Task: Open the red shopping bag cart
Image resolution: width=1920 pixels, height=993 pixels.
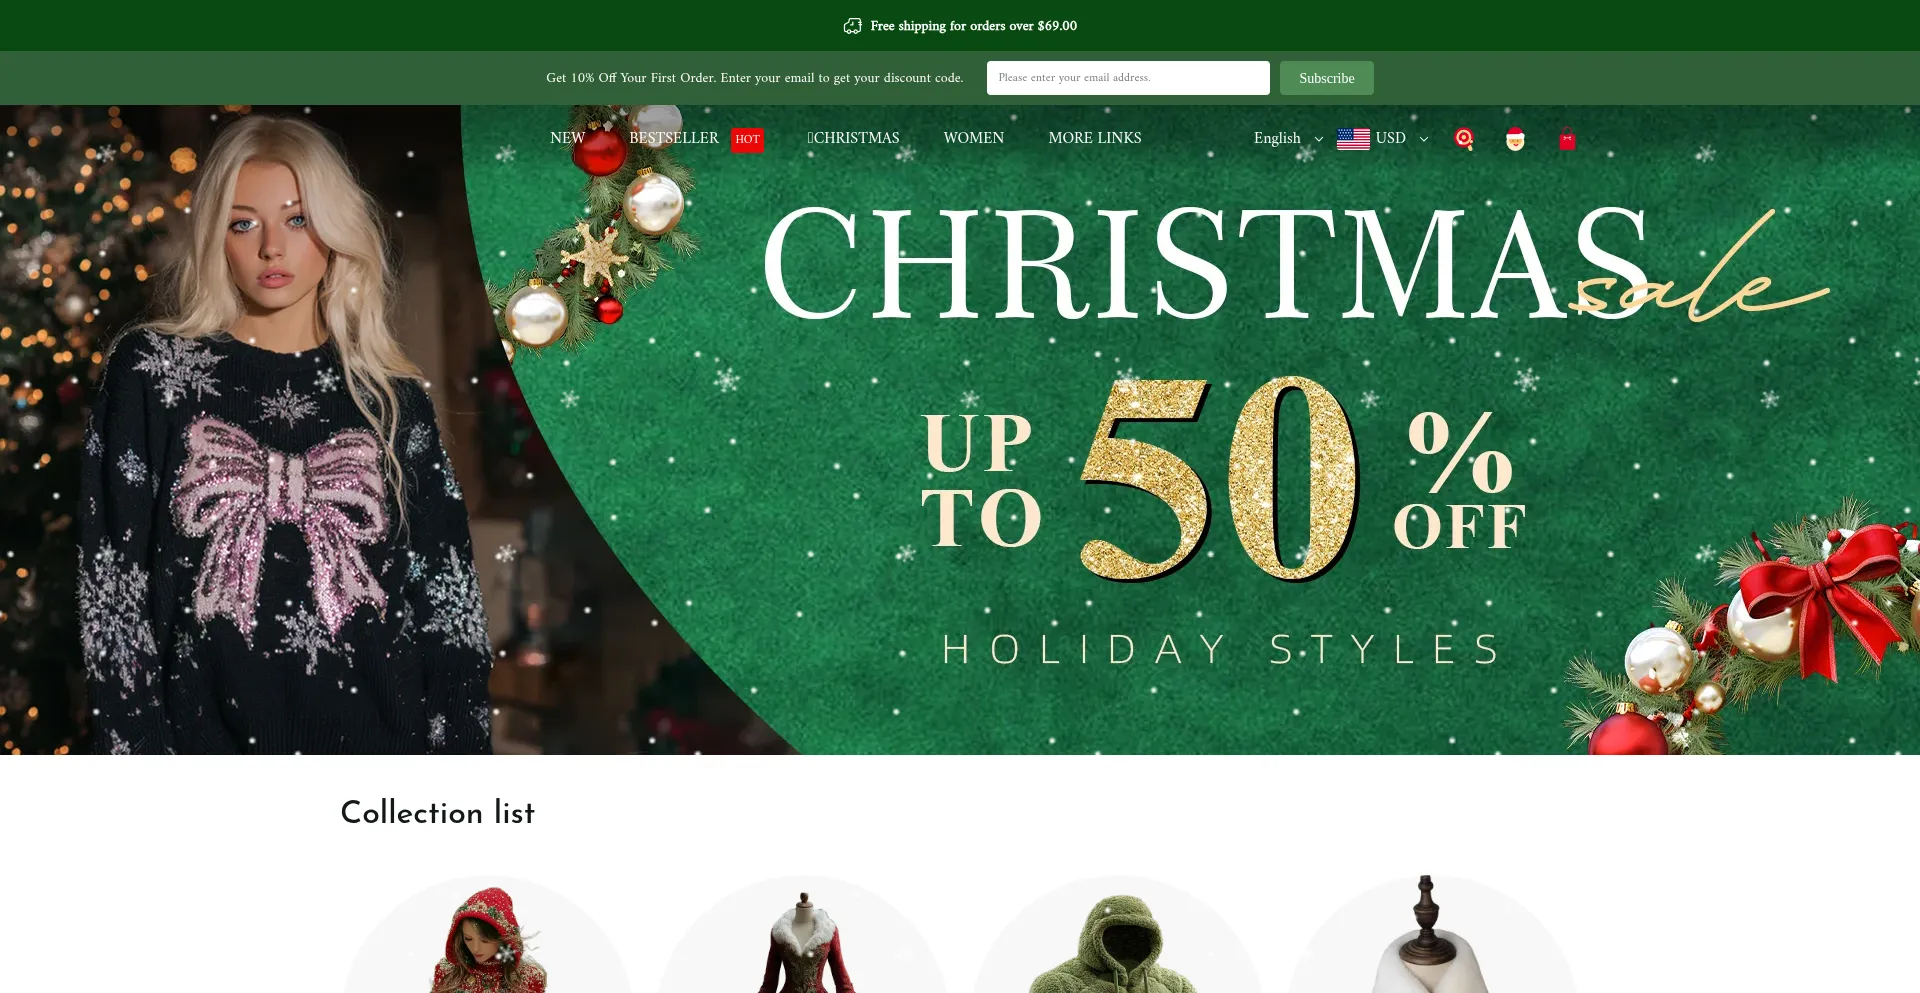Action: [x=1567, y=140]
